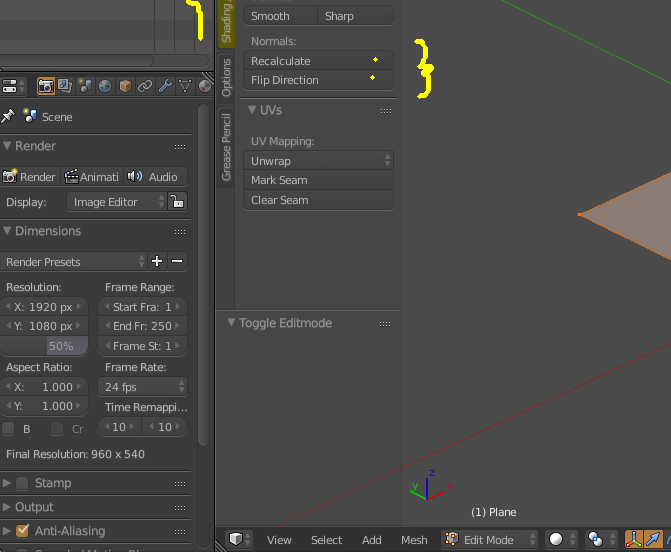Open the Scene properties tab icon
Viewport: 671px width, 552px height.
click(85, 86)
